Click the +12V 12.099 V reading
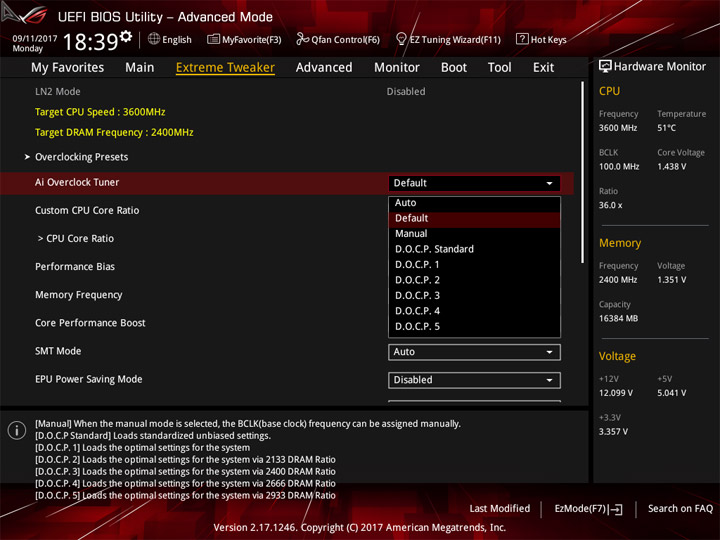Image resolution: width=720 pixels, height=540 pixels. coord(616,393)
